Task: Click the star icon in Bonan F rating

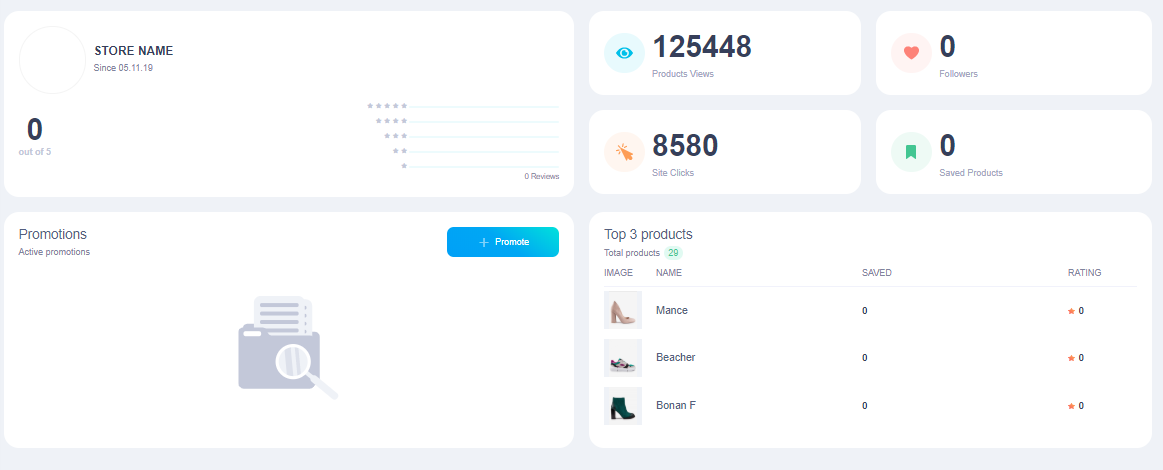Action: [1071, 406]
